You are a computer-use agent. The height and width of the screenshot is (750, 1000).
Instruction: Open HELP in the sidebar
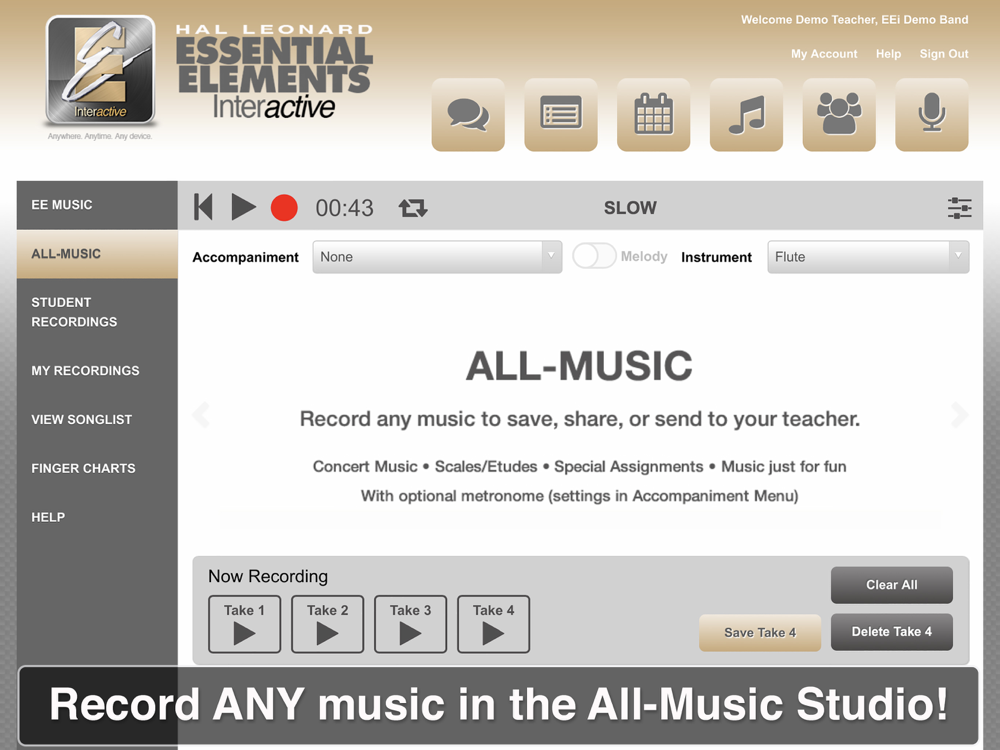[x=97, y=517]
